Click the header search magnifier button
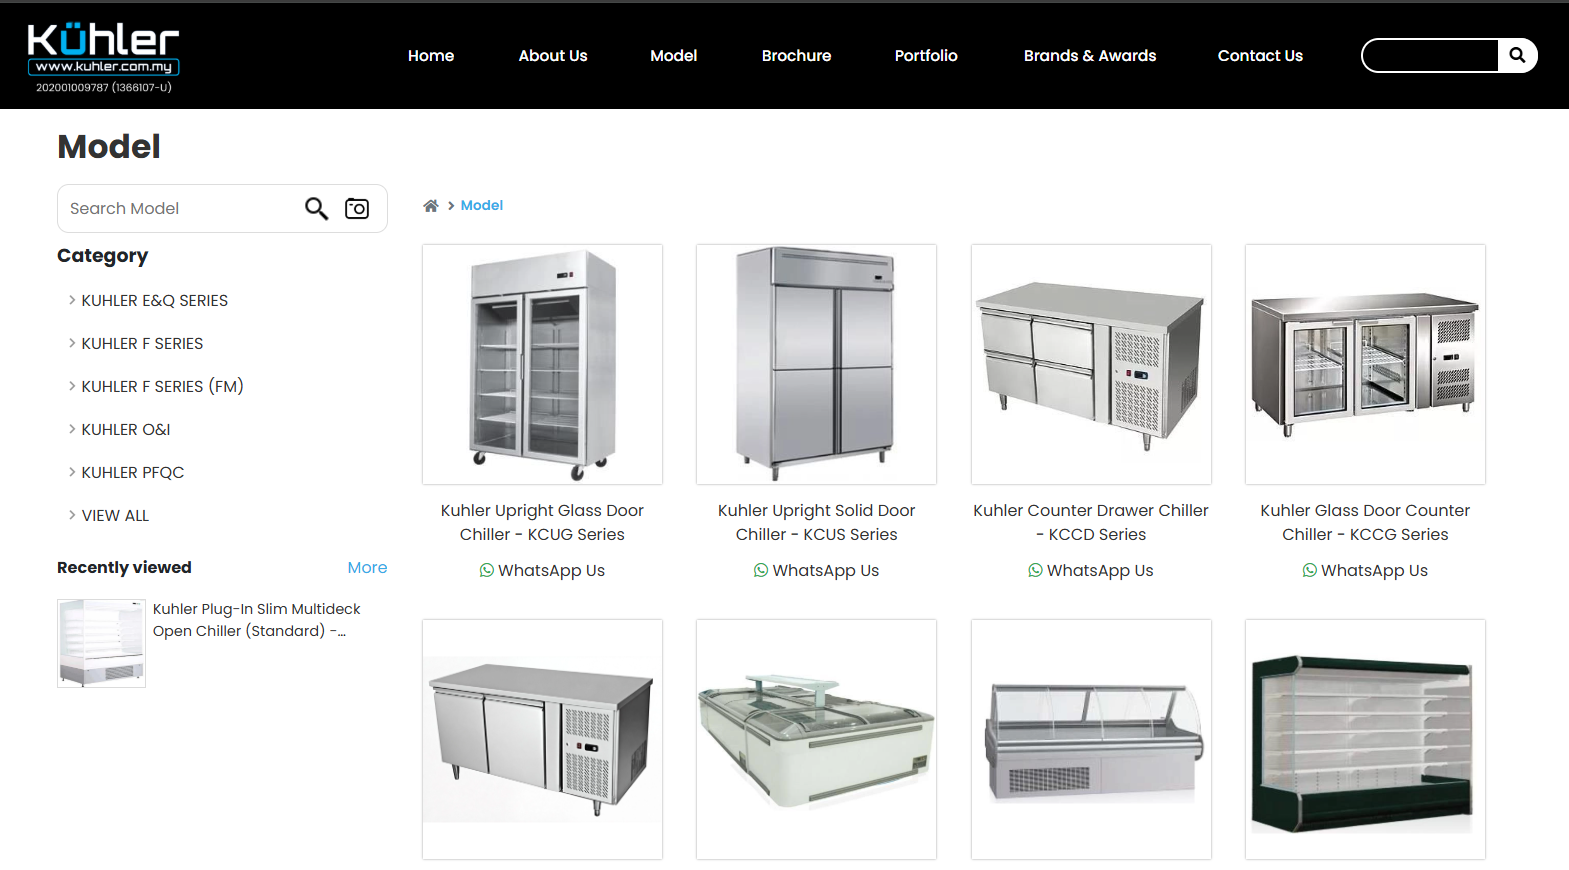The width and height of the screenshot is (1569, 870). point(1517,55)
